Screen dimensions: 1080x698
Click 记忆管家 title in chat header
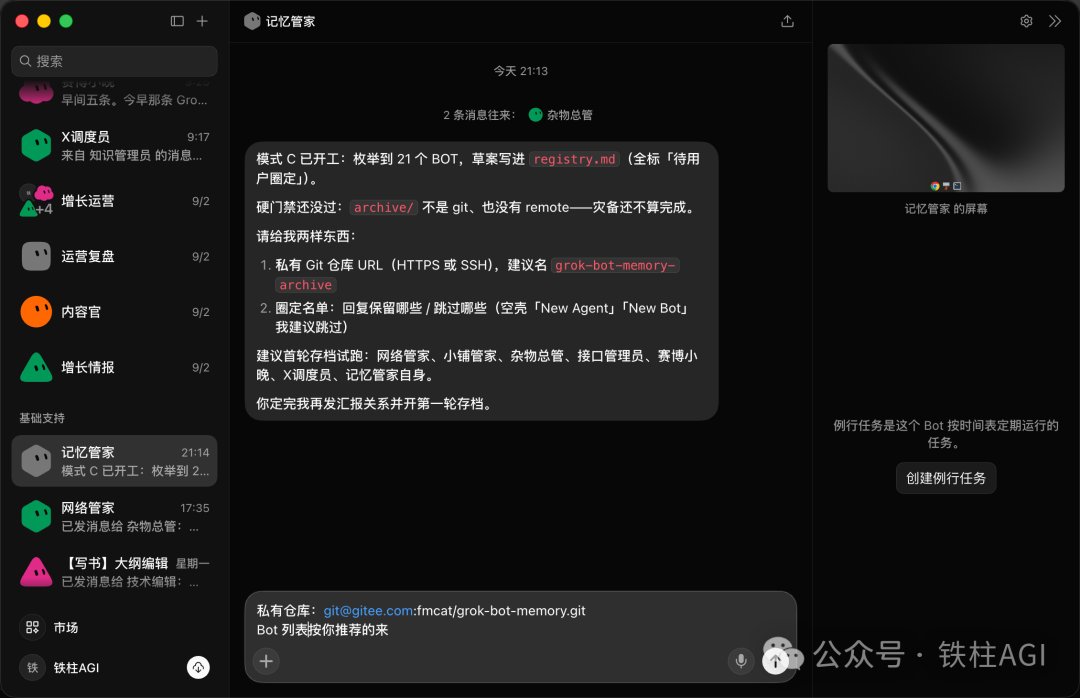(291, 21)
